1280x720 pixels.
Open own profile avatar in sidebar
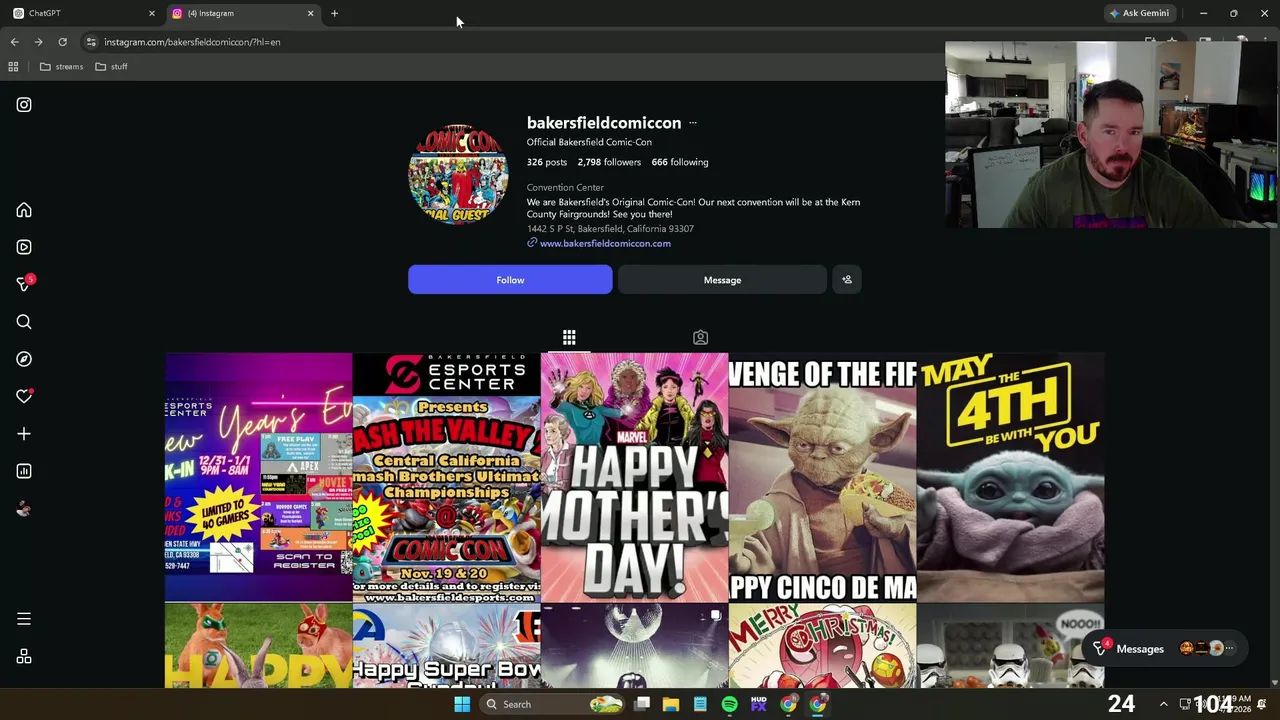point(24,508)
